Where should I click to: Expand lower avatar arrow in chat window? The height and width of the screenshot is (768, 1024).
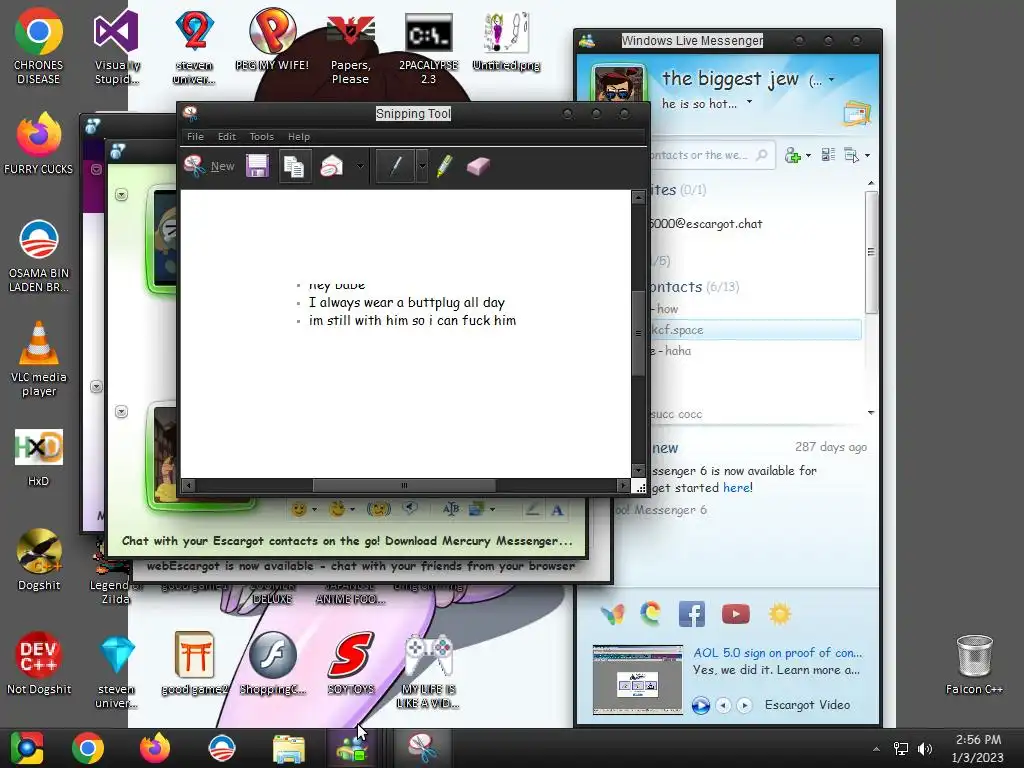[121, 411]
